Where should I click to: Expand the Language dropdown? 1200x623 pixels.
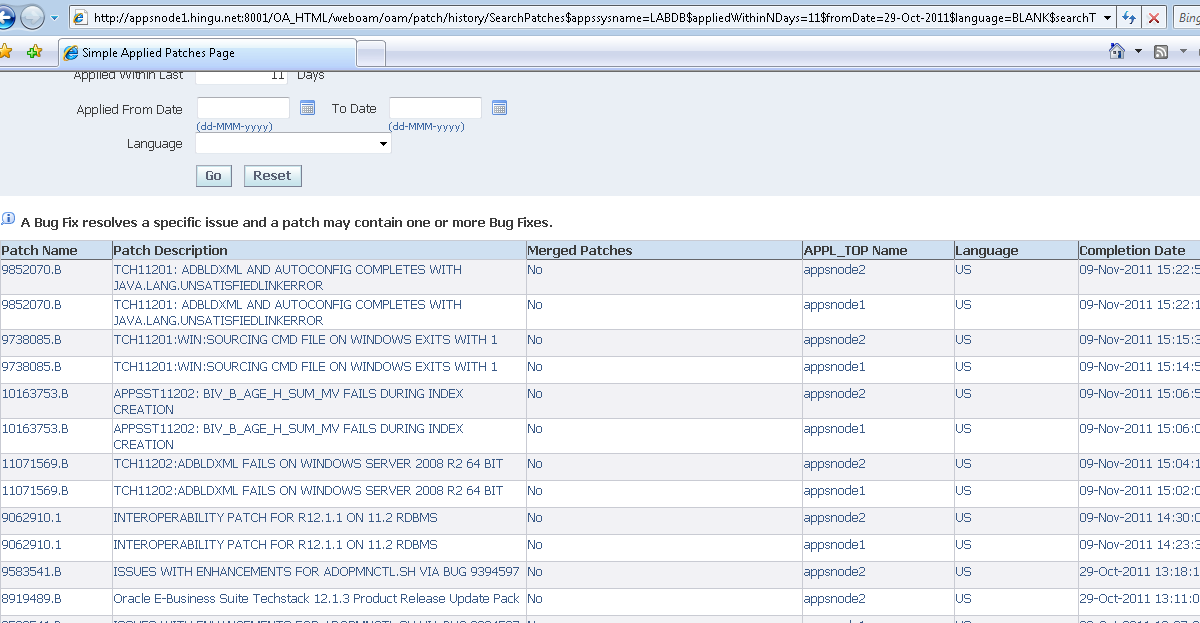click(383, 144)
